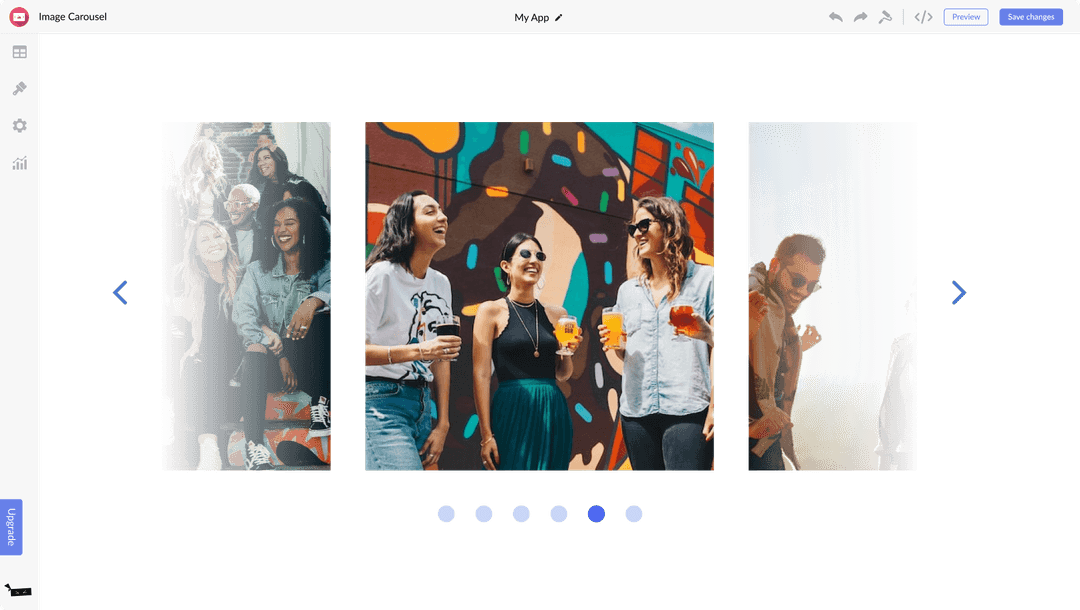Viewport: 1080px width, 610px height.
Task: Click the Preview button
Action: click(x=965, y=17)
